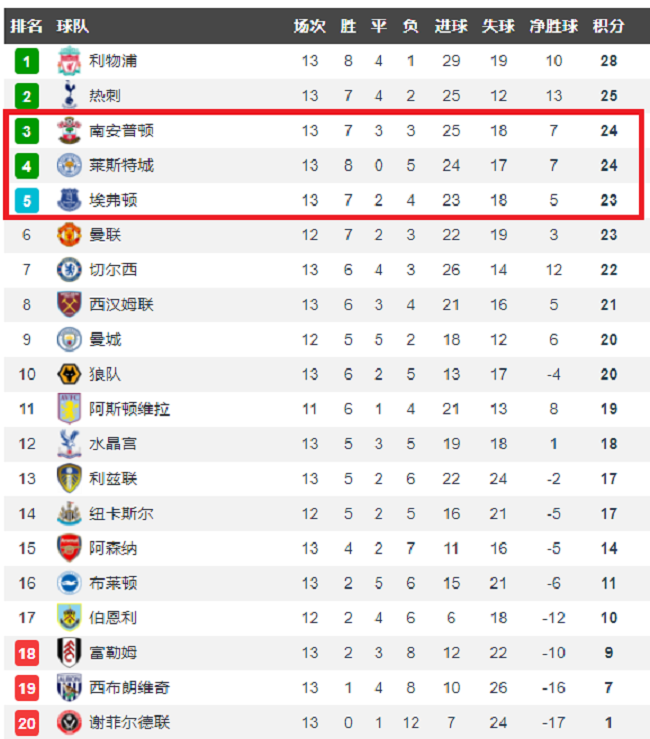Click the Everton club crest icon
The width and height of the screenshot is (650, 739).
click(68, 200)
